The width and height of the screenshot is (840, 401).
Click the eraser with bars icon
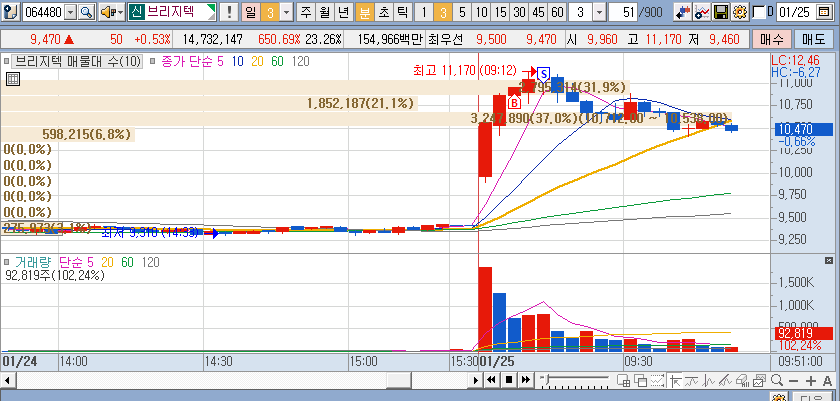point(742,381)
